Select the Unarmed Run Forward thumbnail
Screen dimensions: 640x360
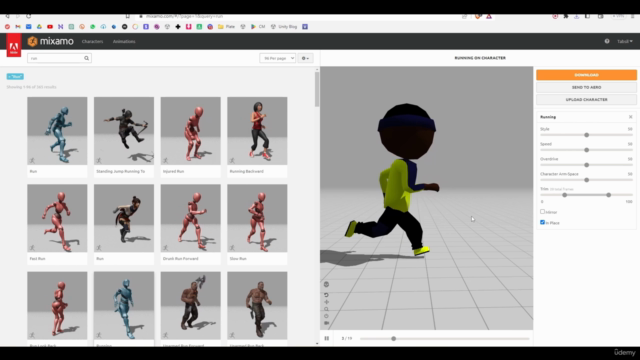191,306
